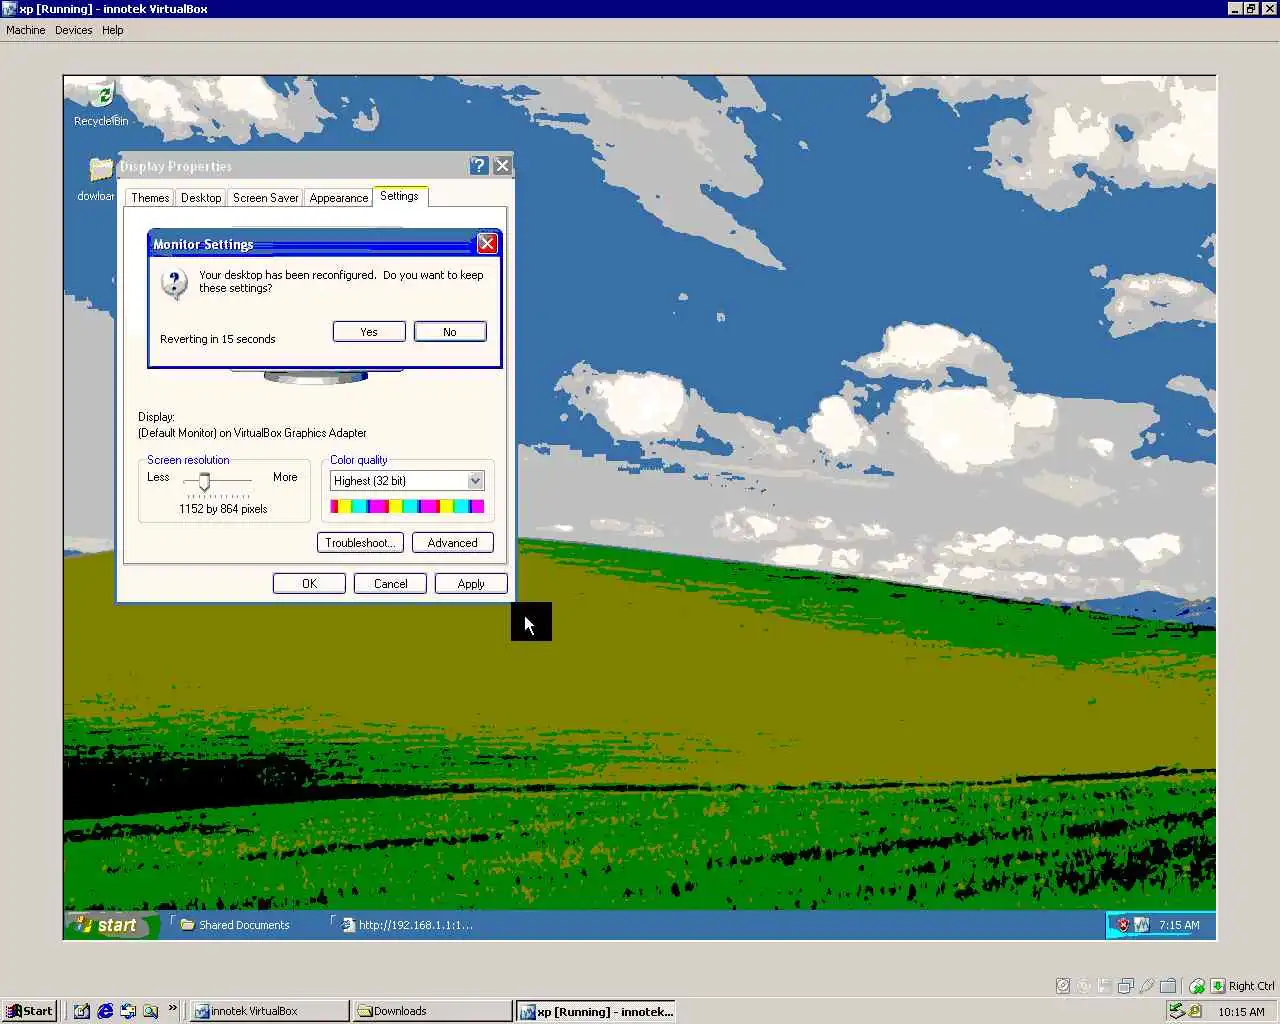Open the VirtualBox Help menu
This screenshot has height=1024, width=1280.
tap(113, 30)
